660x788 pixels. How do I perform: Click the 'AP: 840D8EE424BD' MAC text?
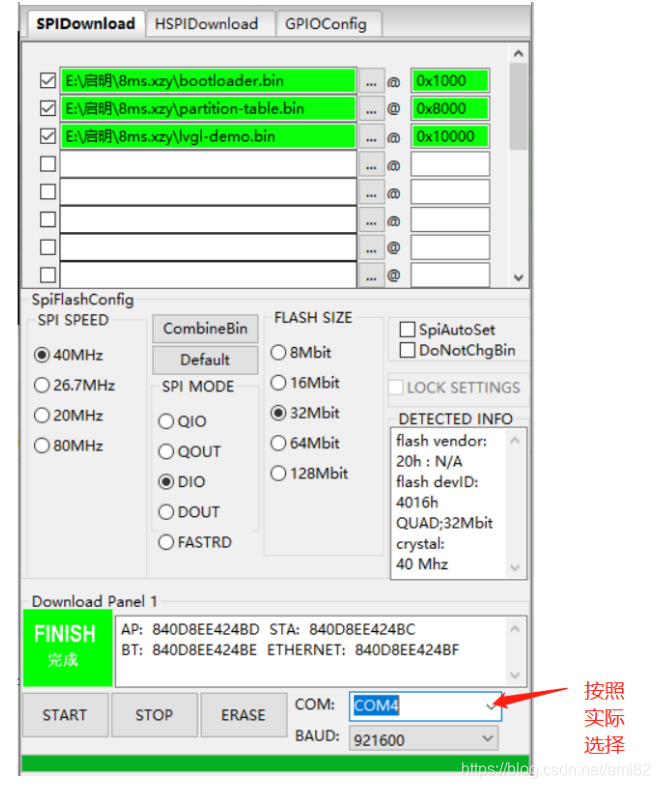coord(190,630)
